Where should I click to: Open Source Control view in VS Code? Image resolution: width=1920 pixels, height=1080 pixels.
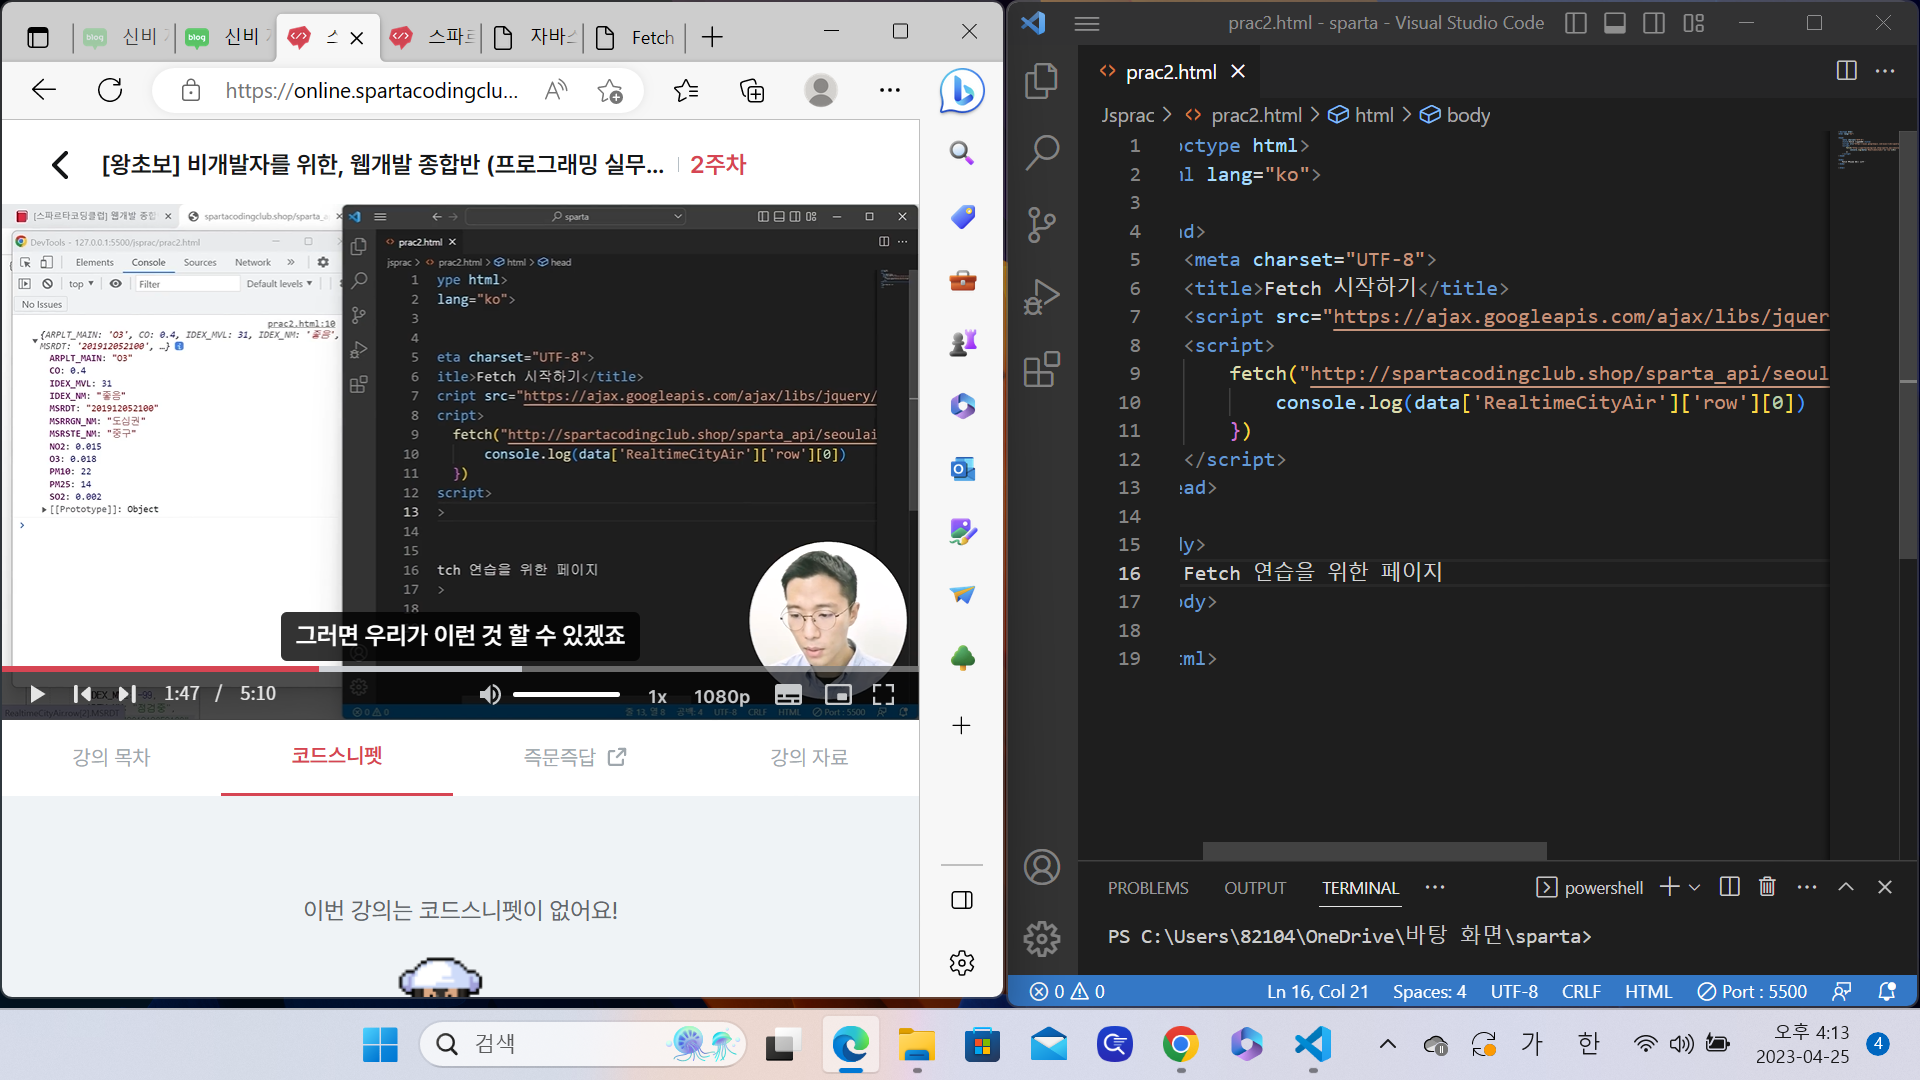(x=1042, y=225)
